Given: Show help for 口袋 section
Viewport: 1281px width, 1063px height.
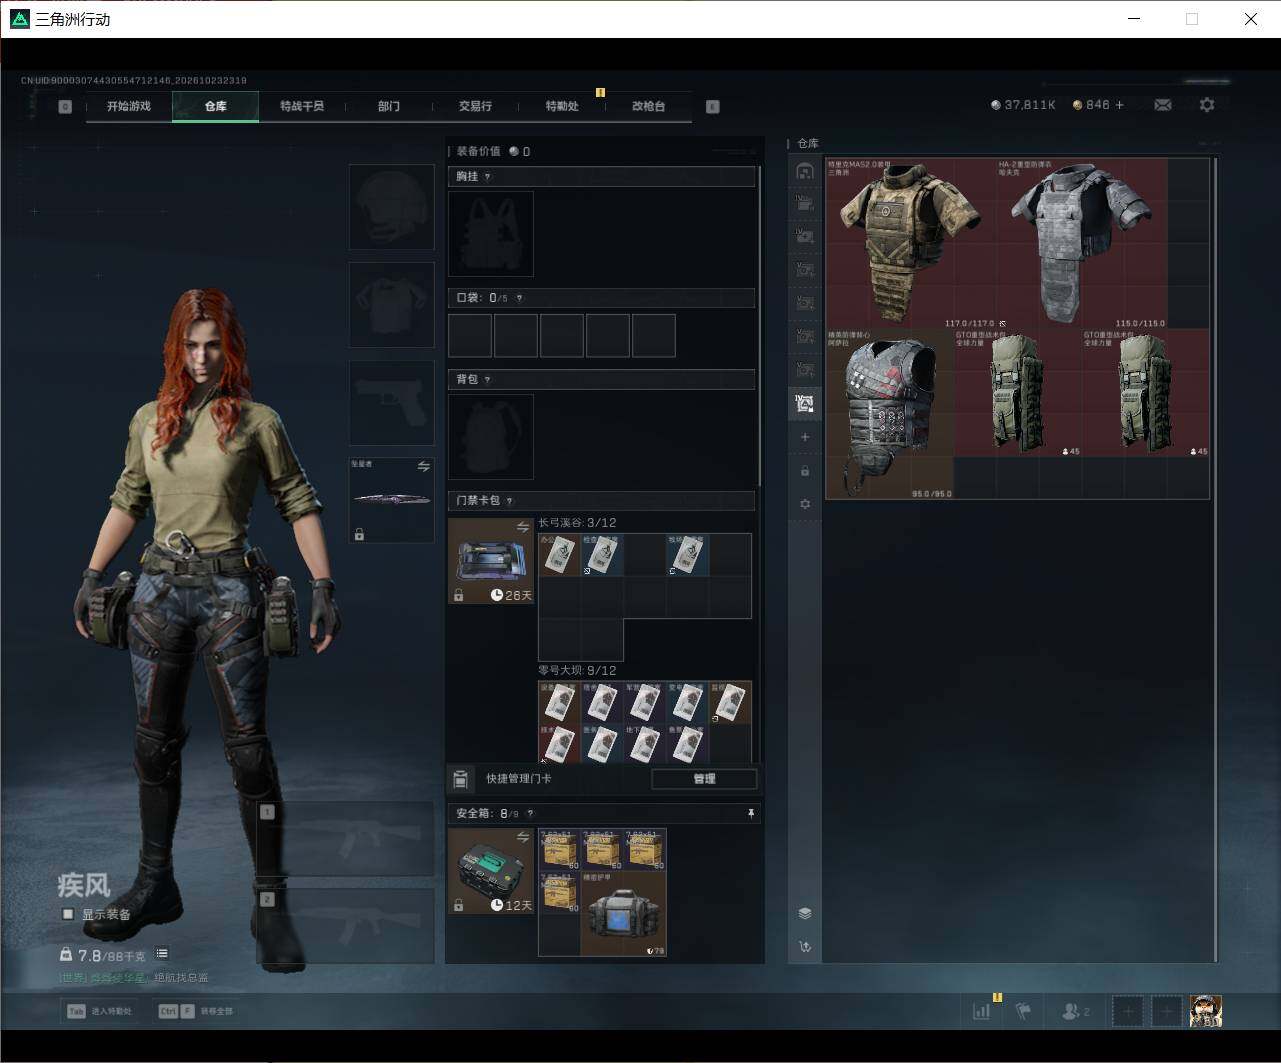Looking at the screenshot, I should (x=518, y=298).
